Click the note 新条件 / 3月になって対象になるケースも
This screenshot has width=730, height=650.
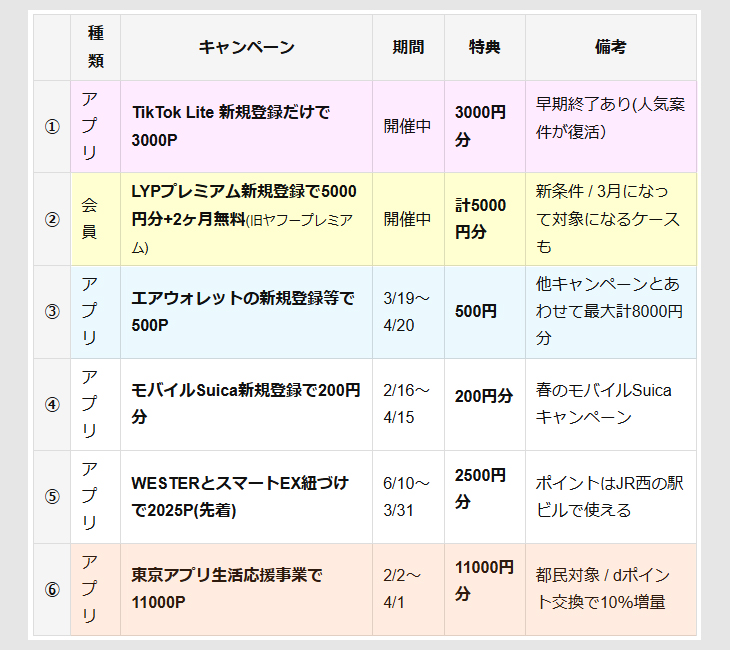(608, 219)
